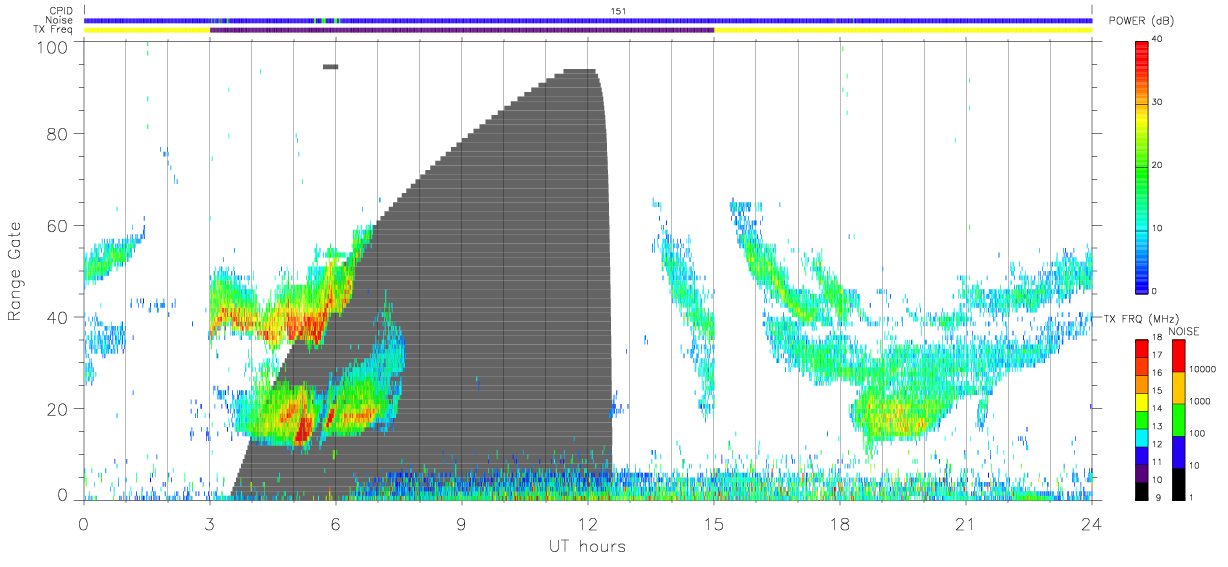Click the UT hours tick label '21'
The image size is (1228, 567).
(965, 523)
